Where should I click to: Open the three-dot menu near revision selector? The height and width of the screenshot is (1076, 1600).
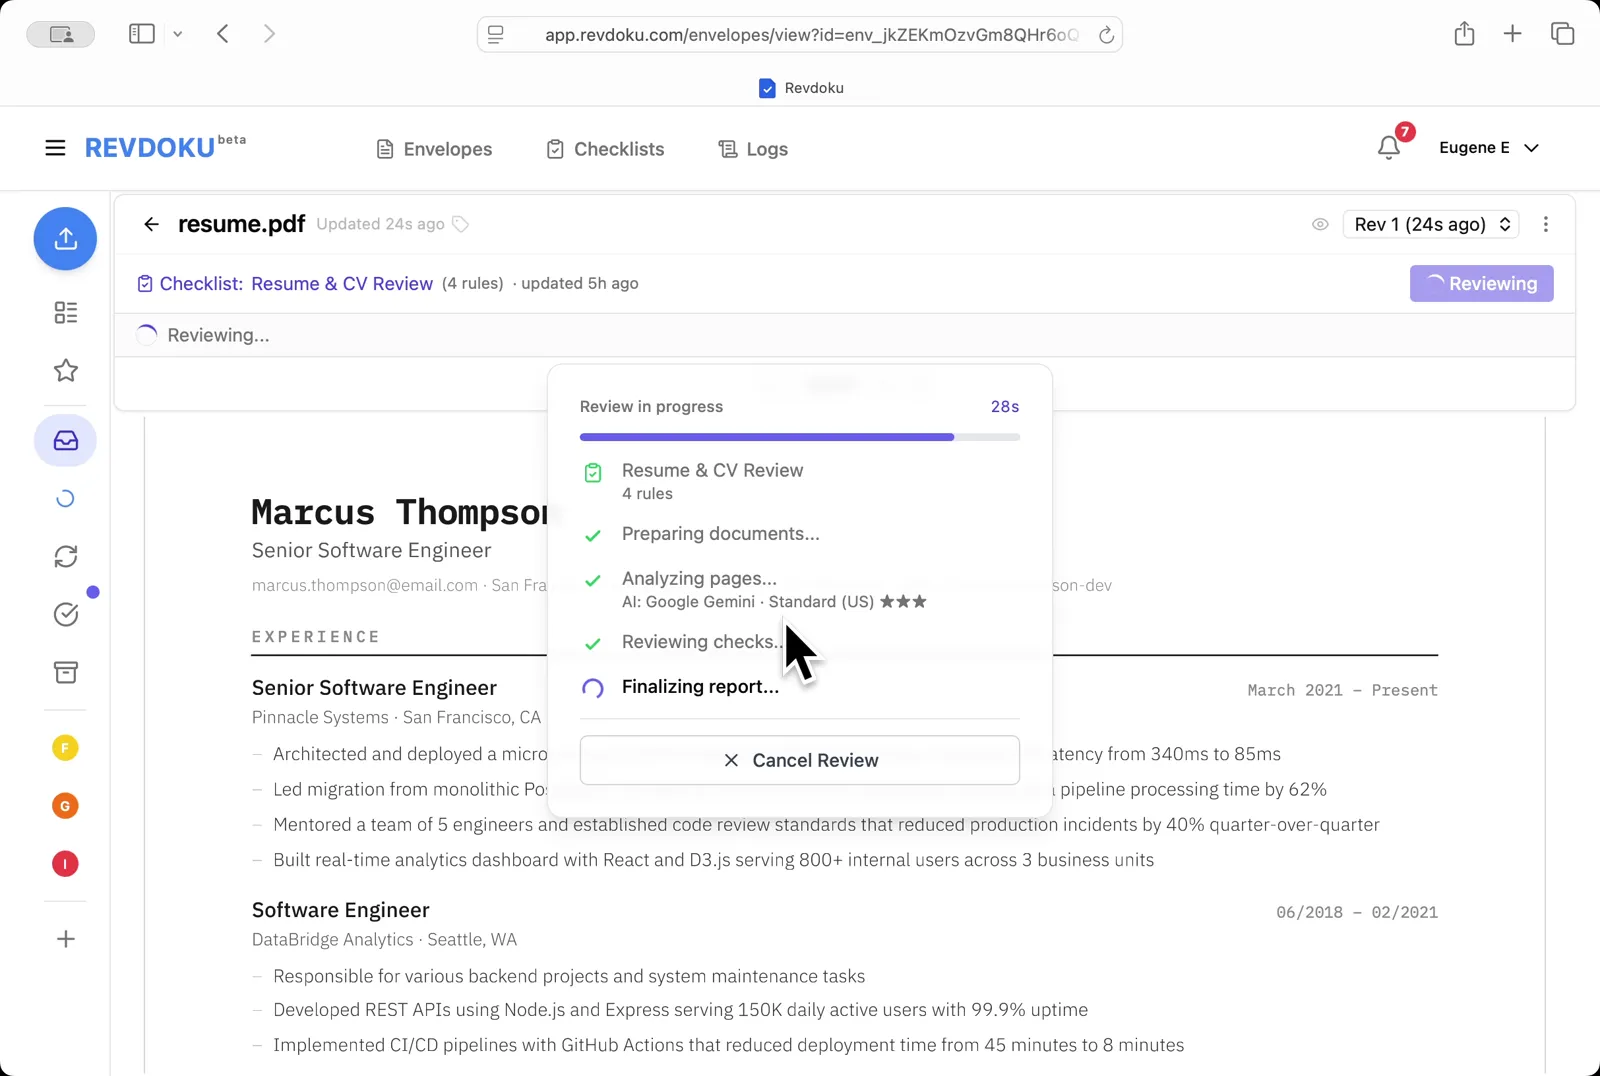click(x=1545, y=224)
